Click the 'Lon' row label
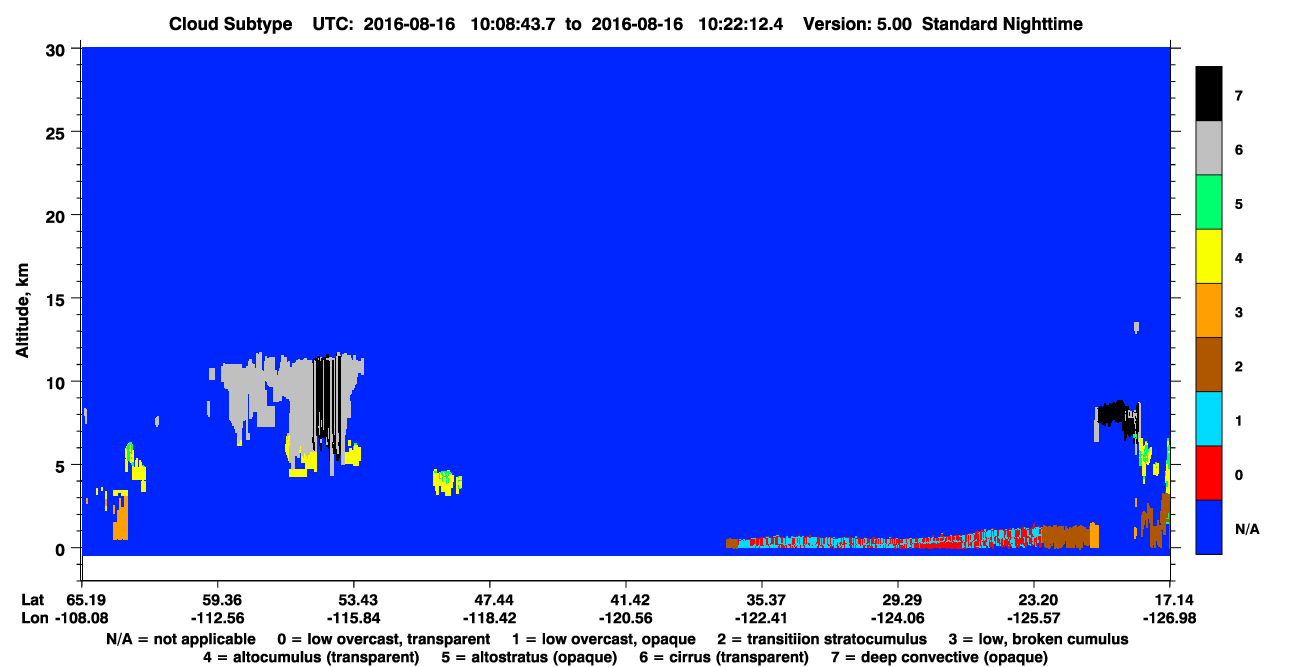This screenshot has width=1300, height=667. [x=34, y=617]
